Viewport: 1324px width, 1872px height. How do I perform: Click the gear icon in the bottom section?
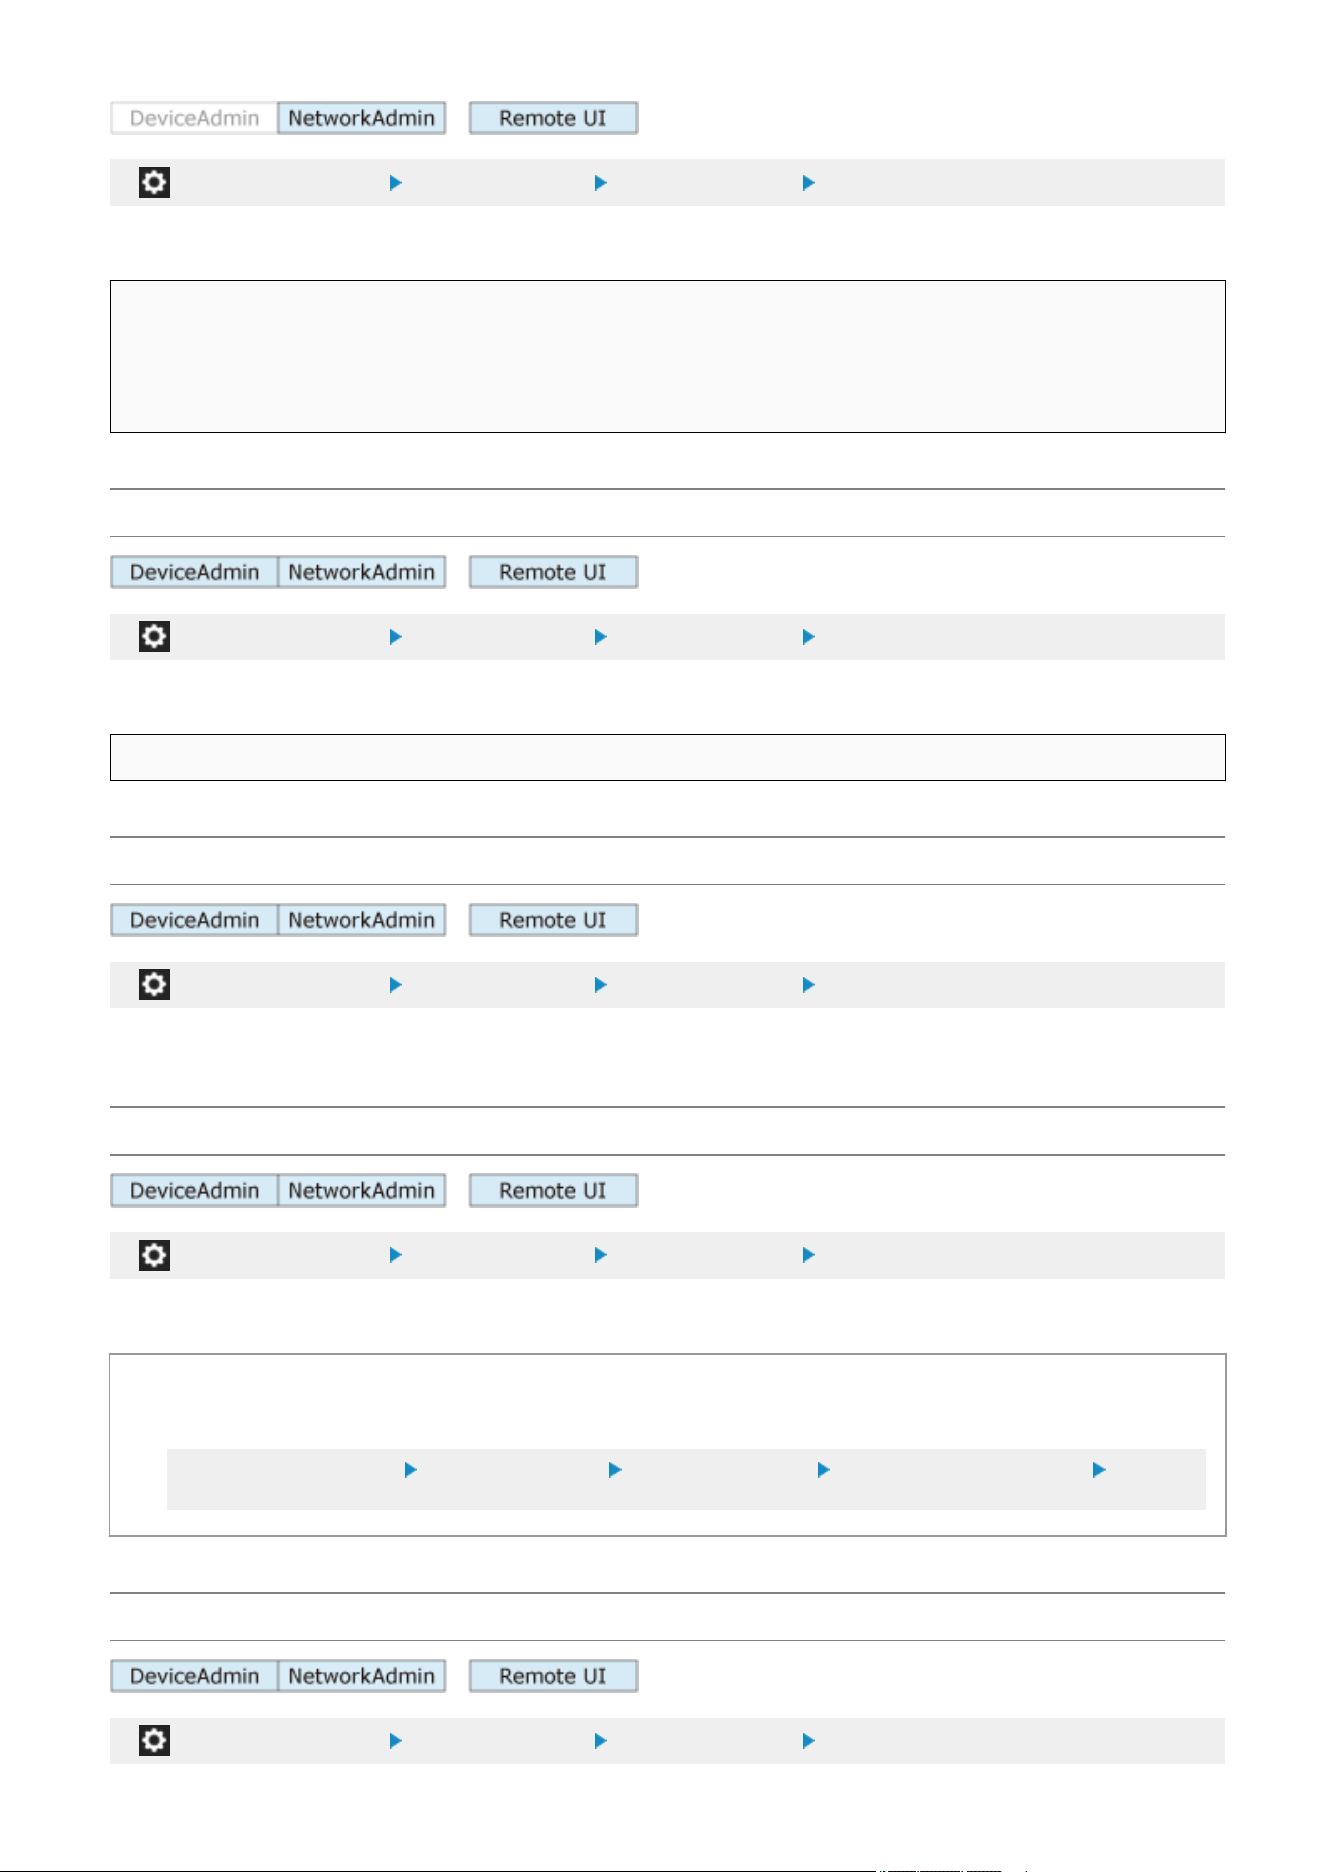click(154, 1740)
